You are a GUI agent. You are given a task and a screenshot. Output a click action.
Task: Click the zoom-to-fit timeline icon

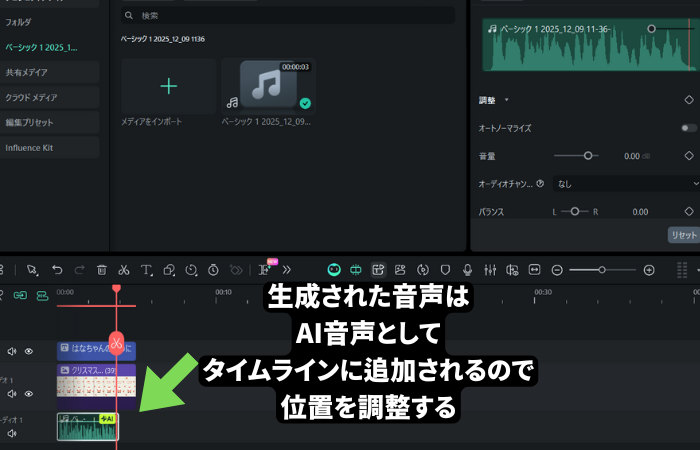click(534, 270)
